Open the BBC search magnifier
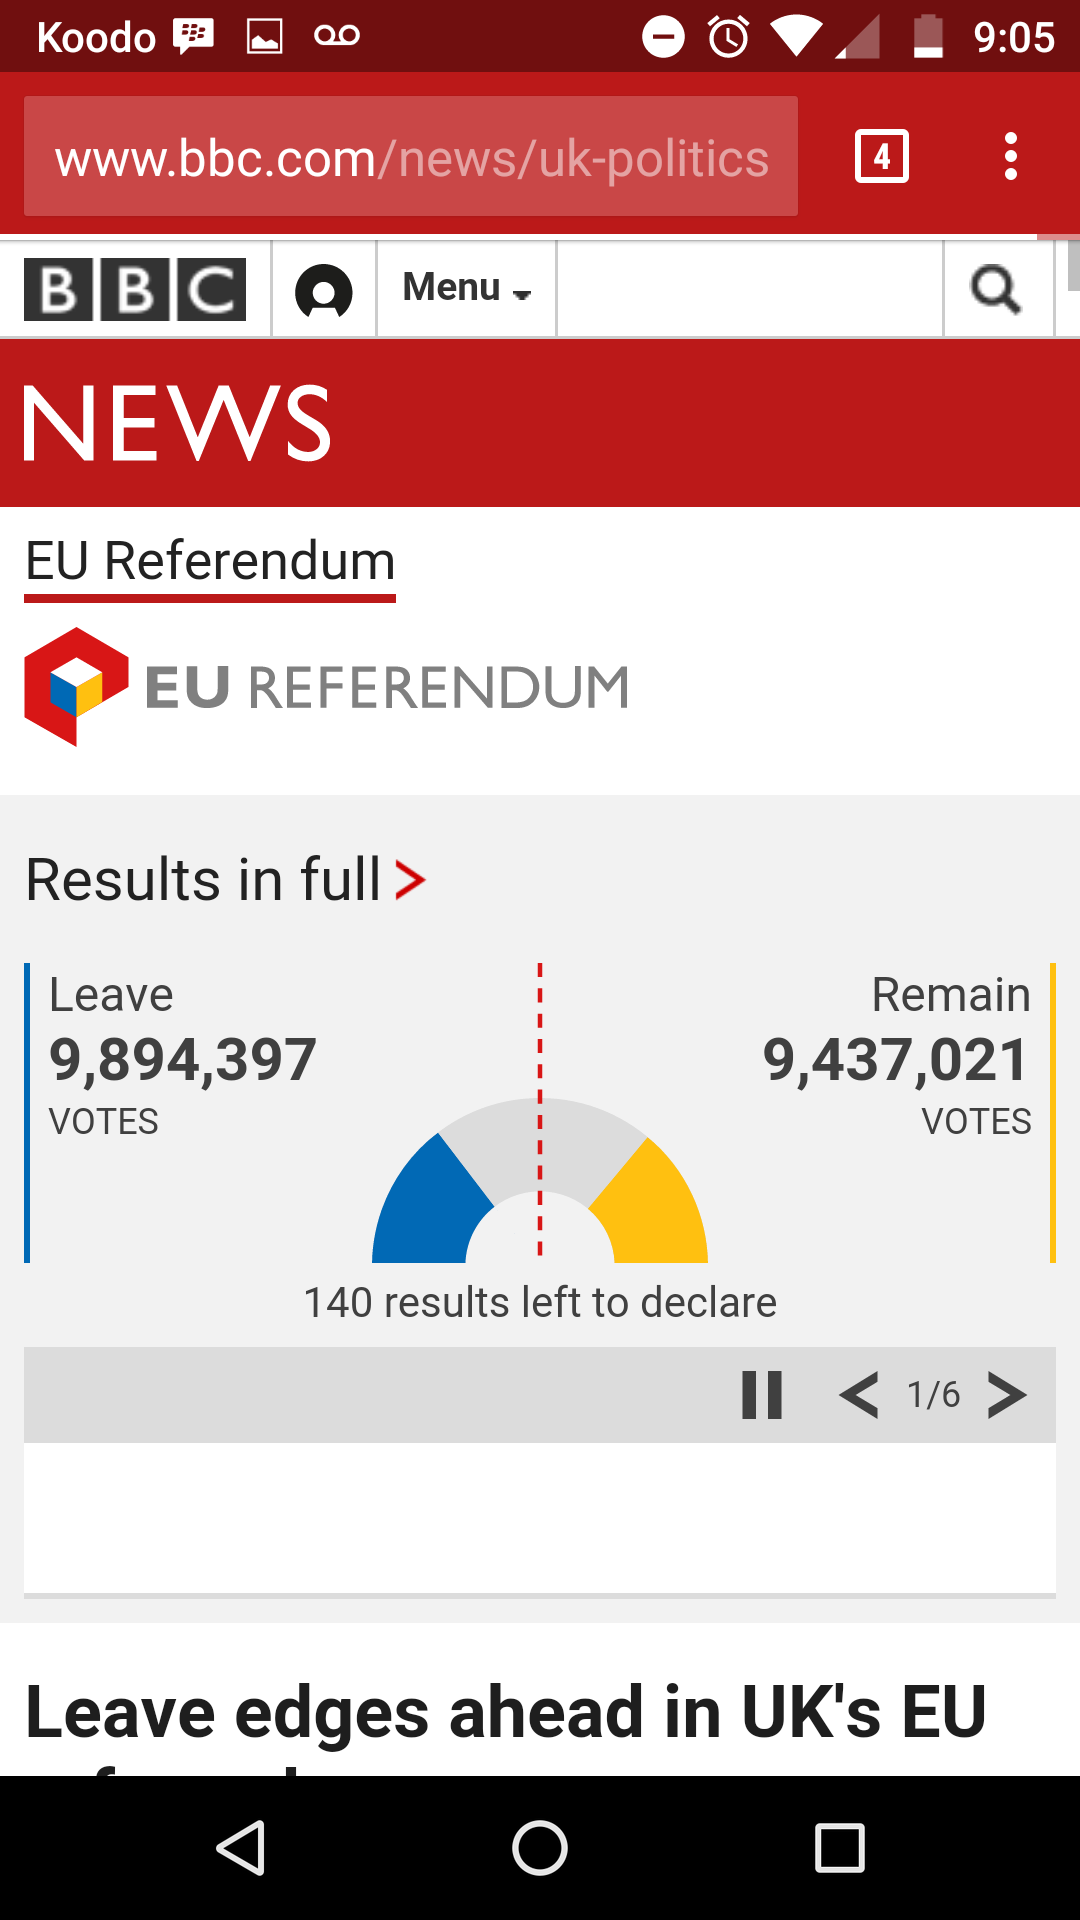Image resolution: width=1080 pixels, height=1920 pixels. pyautogui.click(x=997, y=290)
